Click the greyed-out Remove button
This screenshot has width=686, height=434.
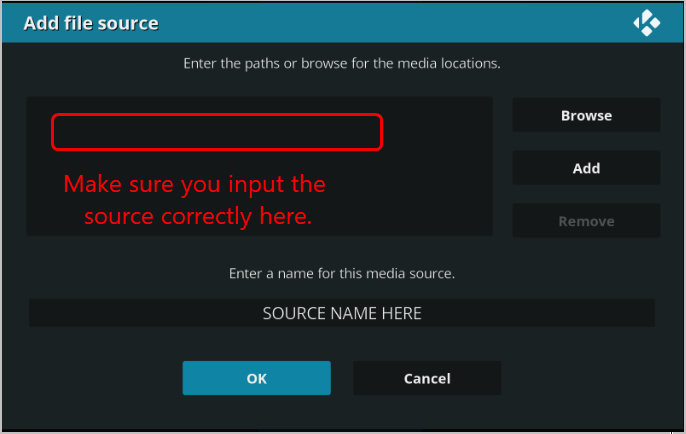click(x=586, y=221)
